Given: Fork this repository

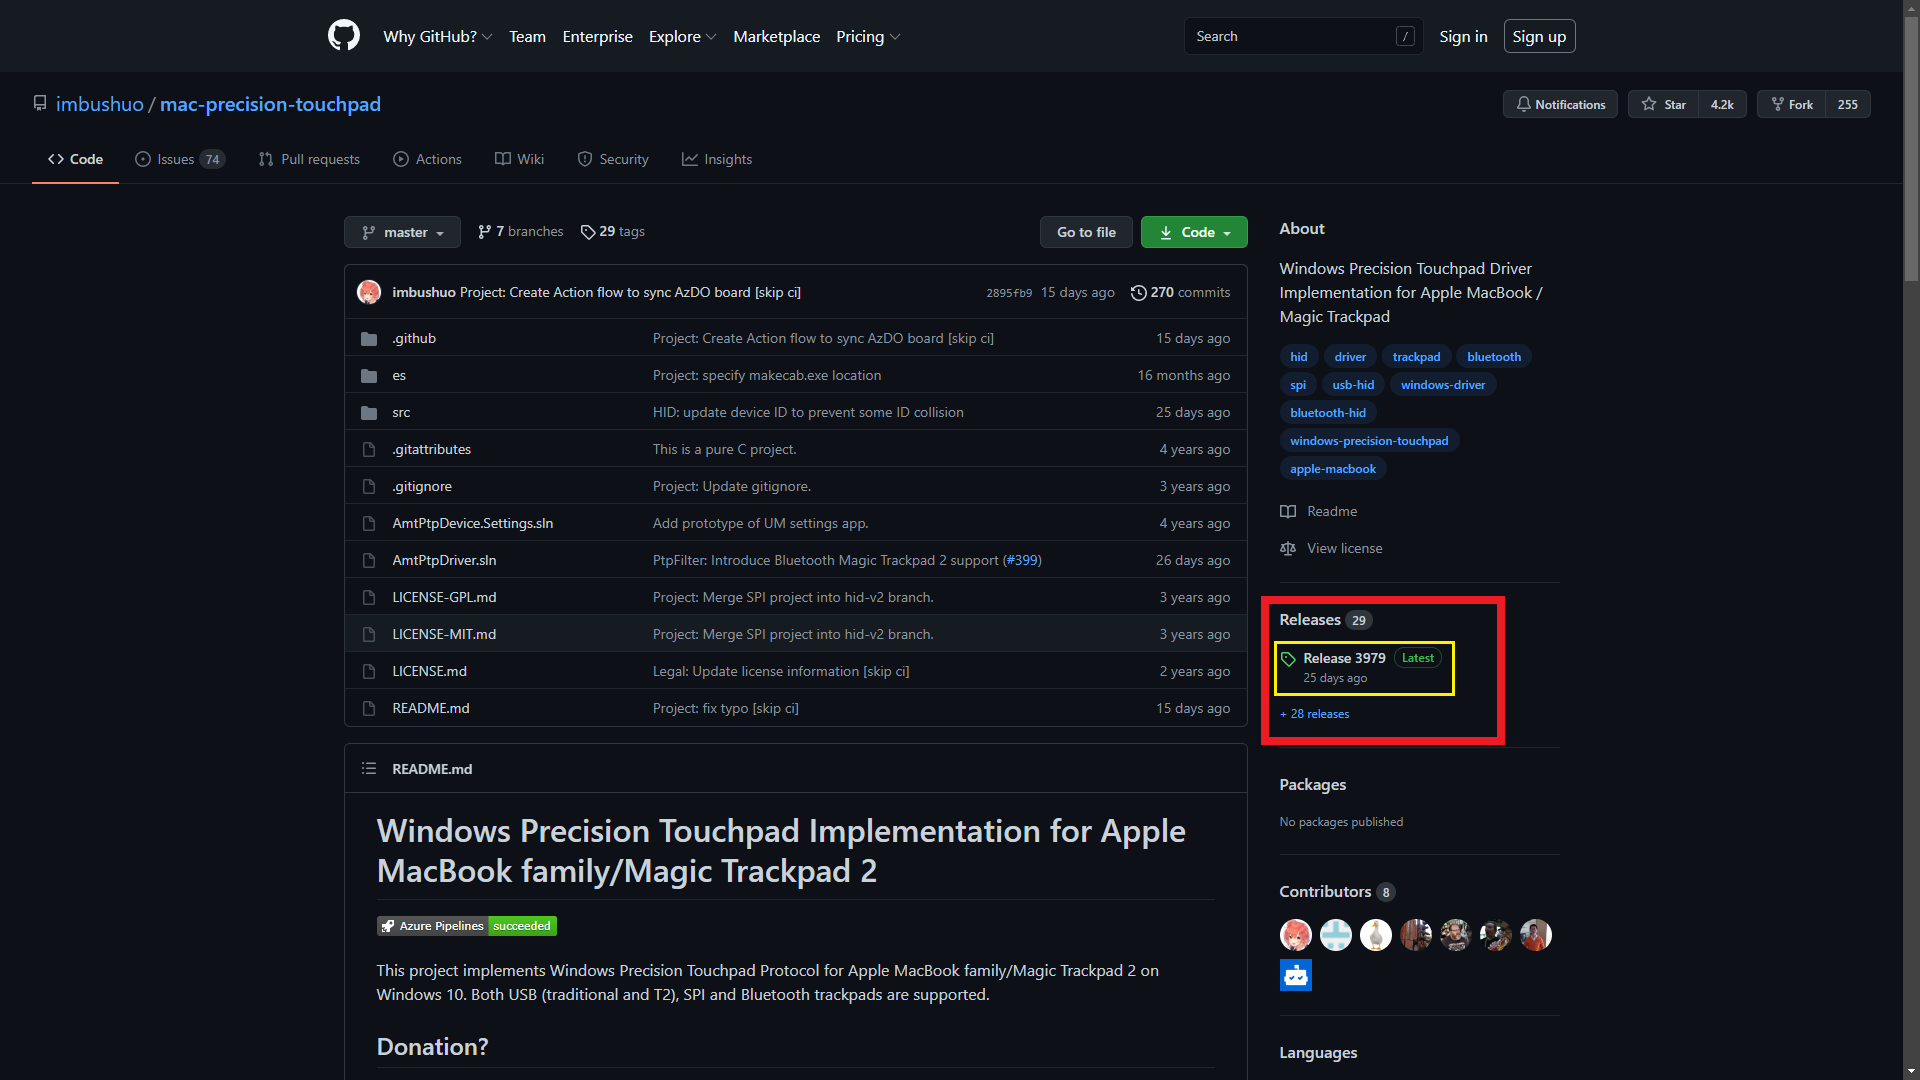Looking at the screenshot, I should 1792,104.
